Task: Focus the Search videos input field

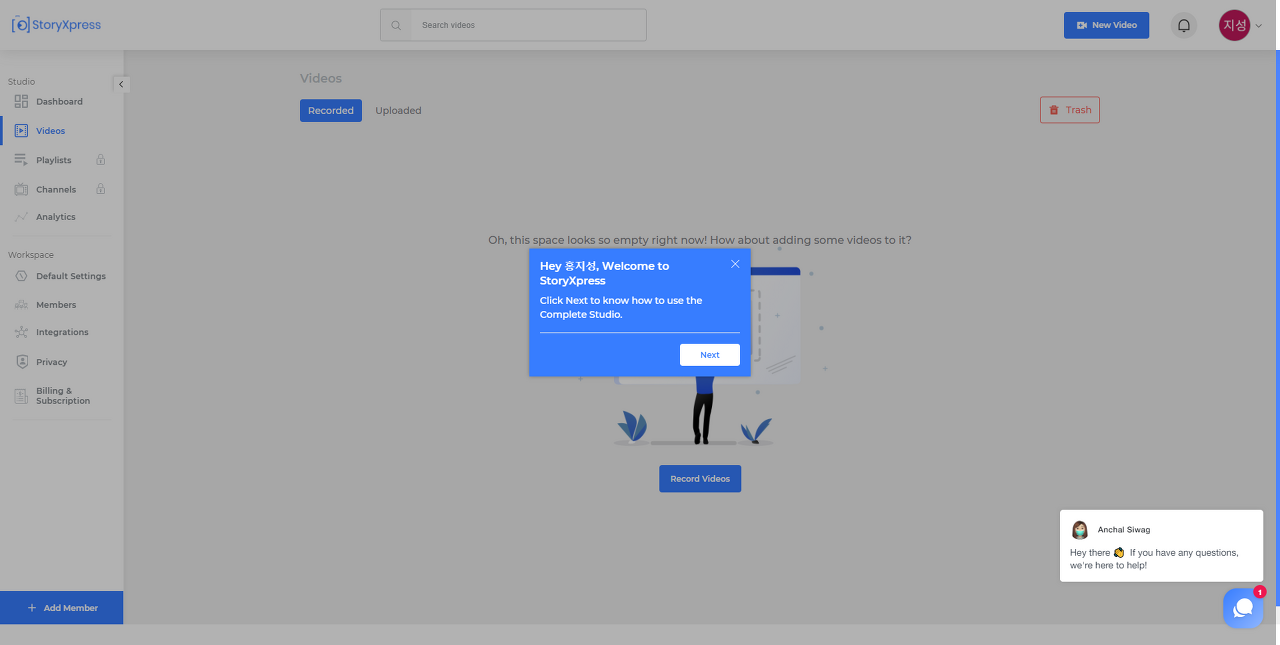Action: pos(528,25)
